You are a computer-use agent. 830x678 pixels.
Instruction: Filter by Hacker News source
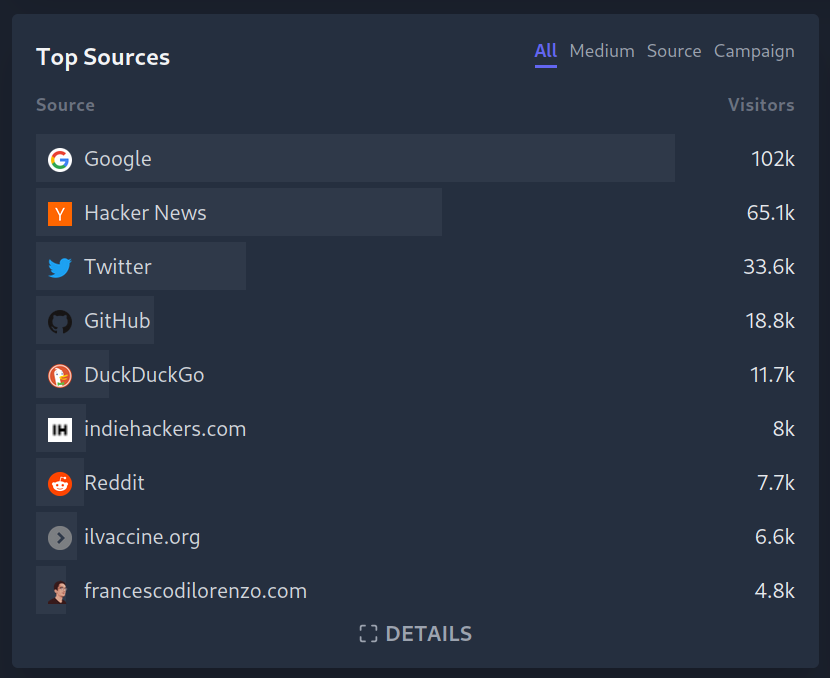click(145, 213)
